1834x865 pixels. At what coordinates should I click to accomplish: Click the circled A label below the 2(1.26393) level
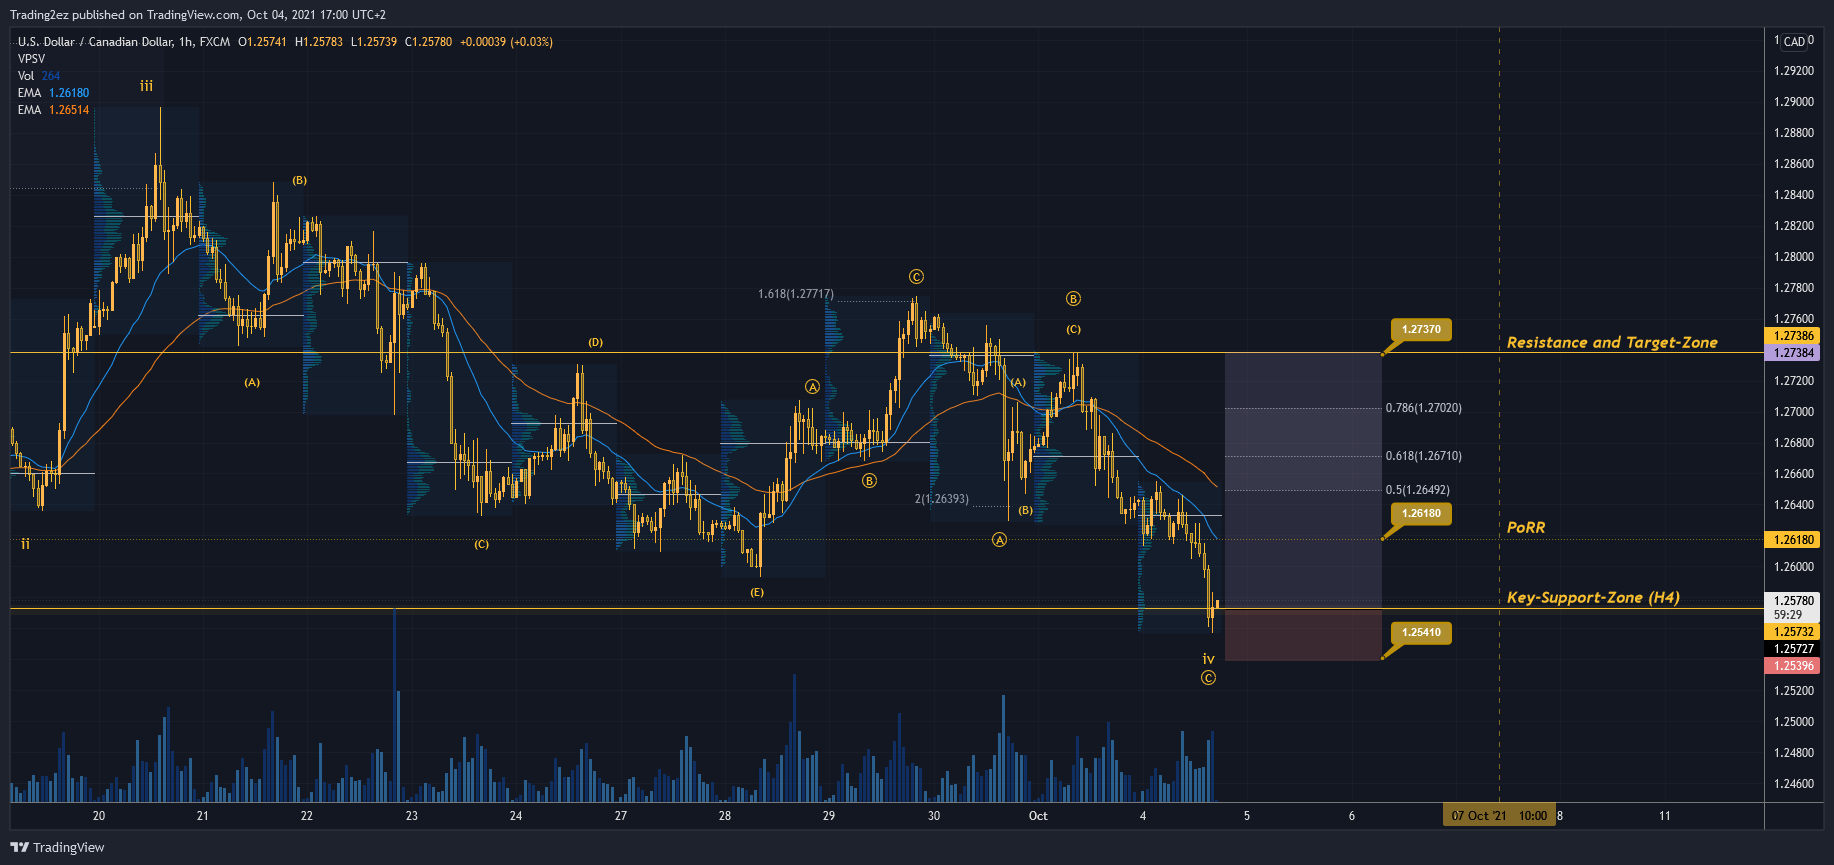click(999, 540)
